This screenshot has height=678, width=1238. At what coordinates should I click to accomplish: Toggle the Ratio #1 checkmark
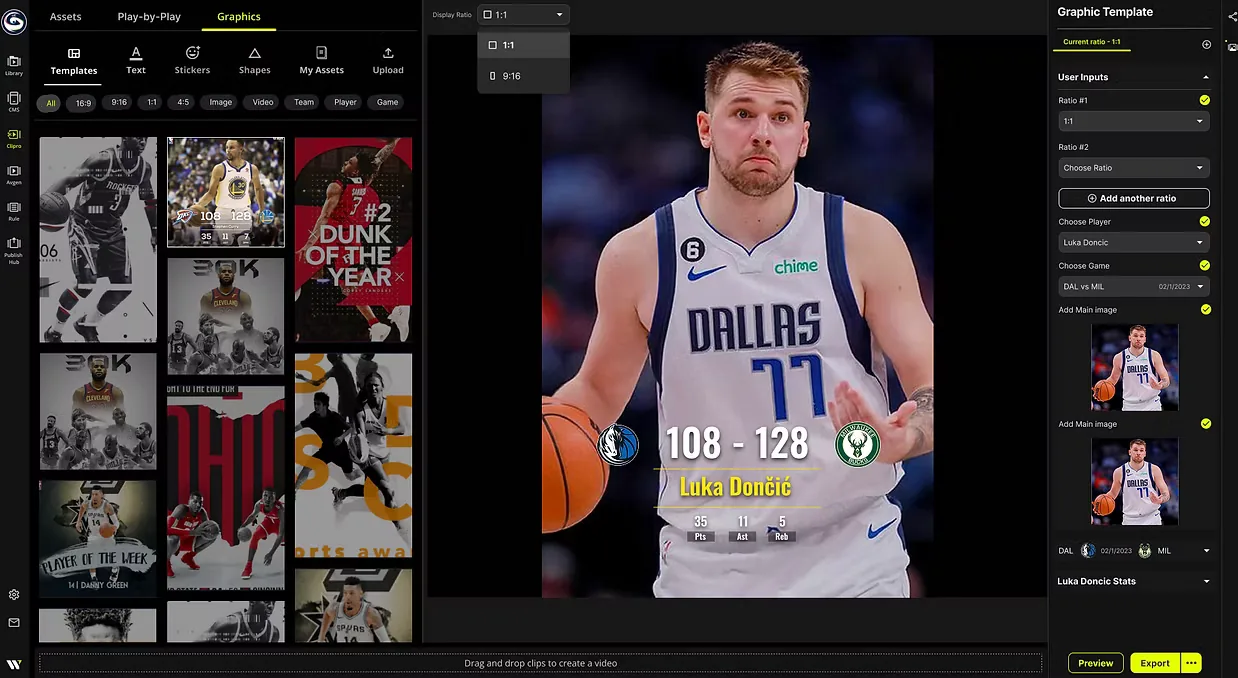(x=1204, y=100)
